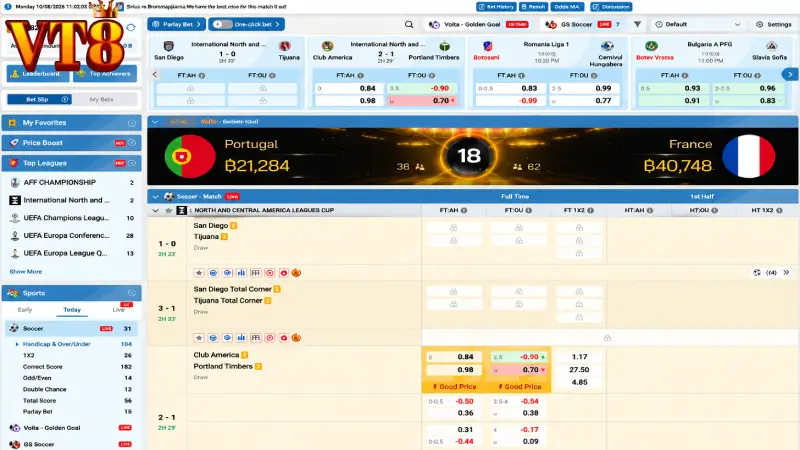Image resolution: width=800 pixels, height=450 pixels.
Task: Click the soccer ball markets icon beside (14)
Action: click(x=757, y=272)
